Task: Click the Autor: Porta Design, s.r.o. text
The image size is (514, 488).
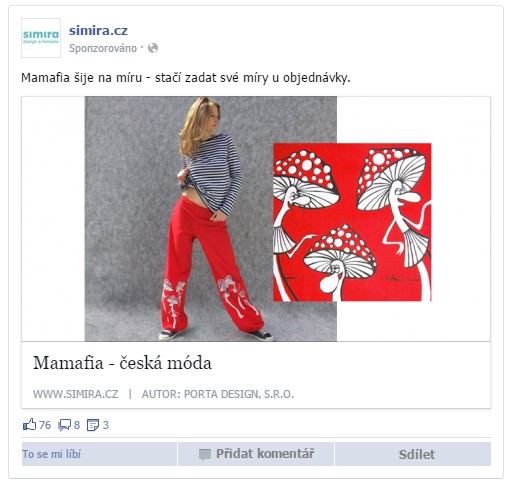Action: [218, 394]
